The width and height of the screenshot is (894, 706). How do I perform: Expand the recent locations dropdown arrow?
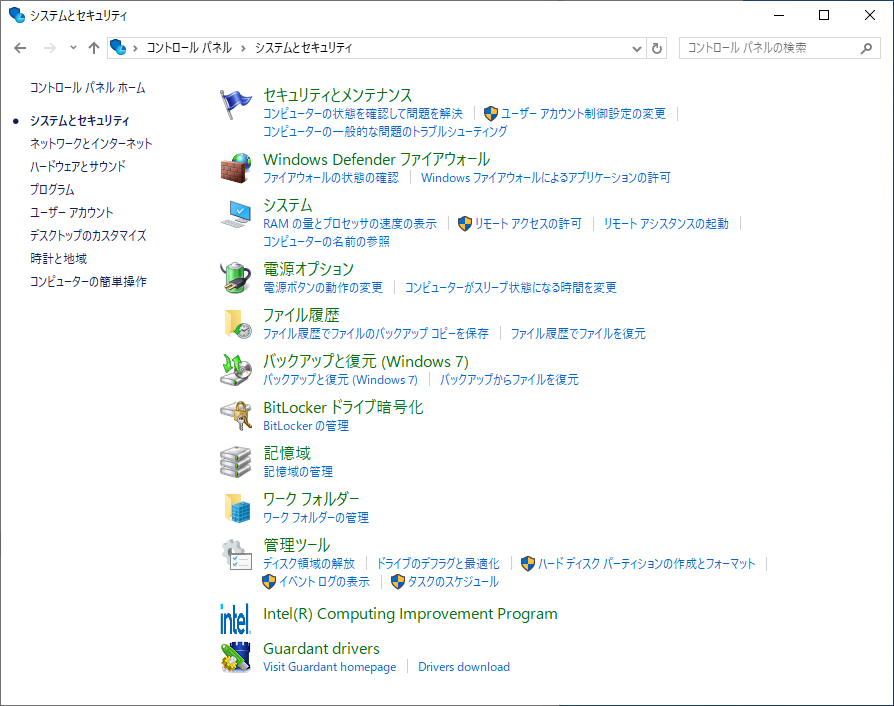(73, 48)
